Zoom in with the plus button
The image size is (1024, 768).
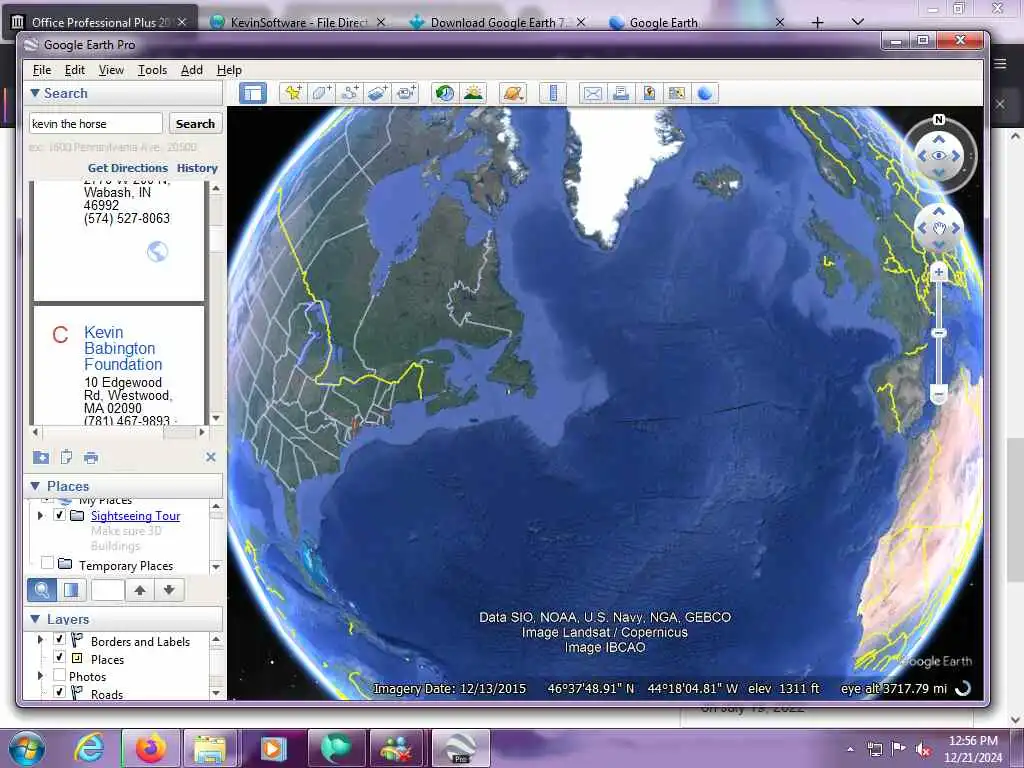(x=938, y=272)
